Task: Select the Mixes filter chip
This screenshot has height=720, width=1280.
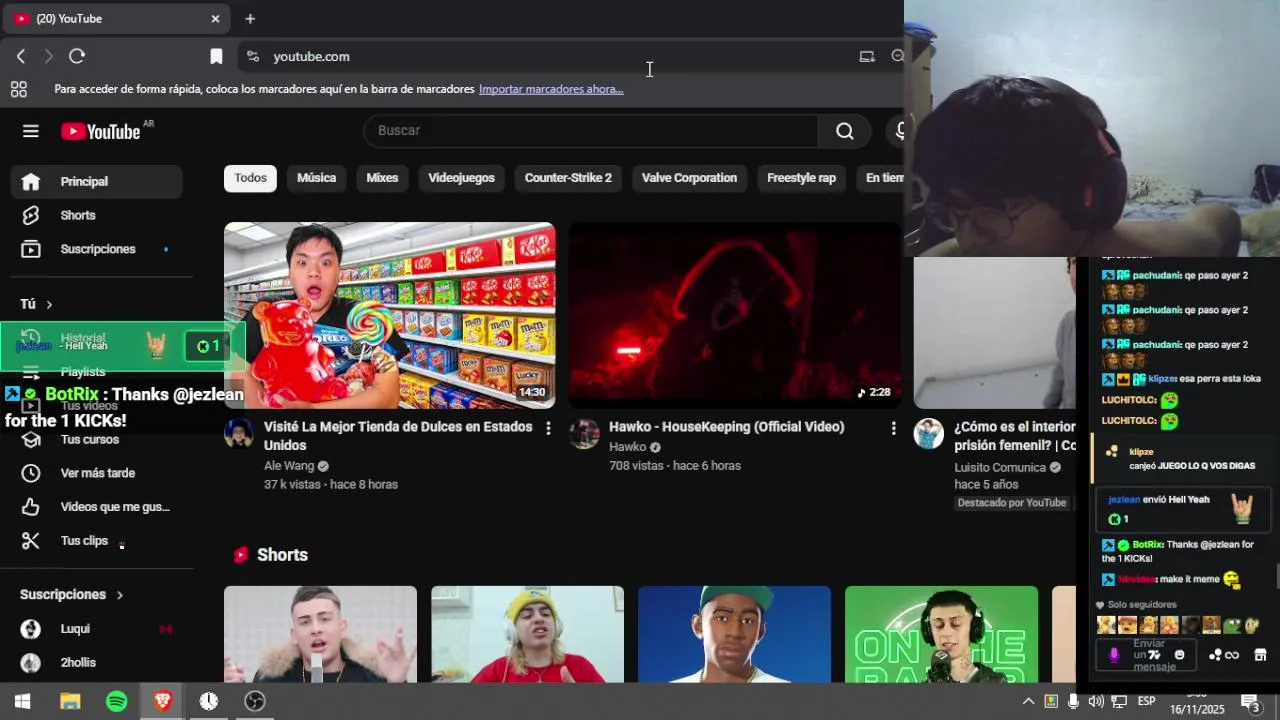Action: (x=382, y=178)
